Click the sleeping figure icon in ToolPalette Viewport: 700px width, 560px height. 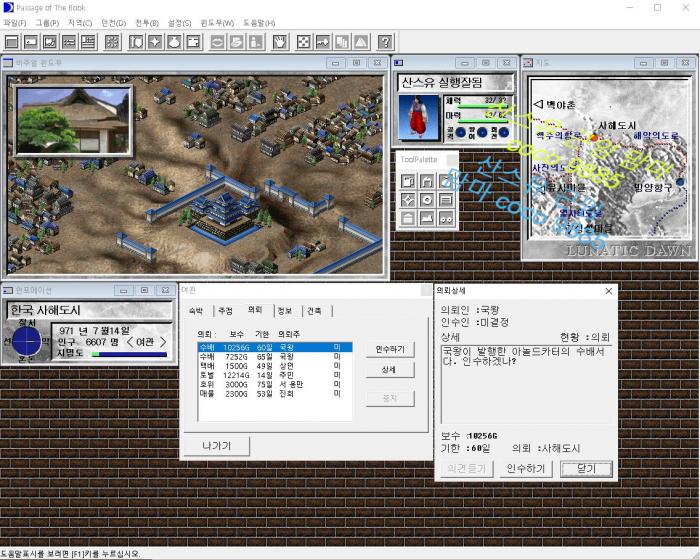click(x=427, y=218)
